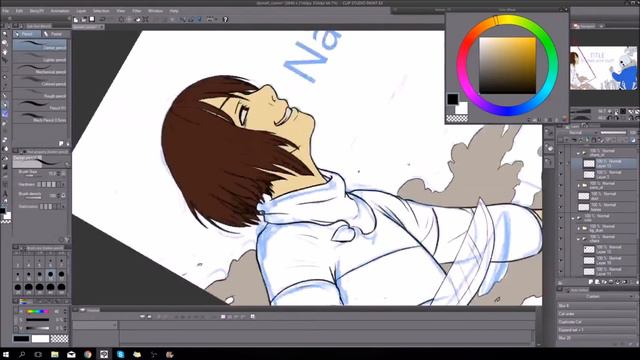Click the Fill bucket toolbar icon
Screen dimensions: 640x360
point(138,19)
